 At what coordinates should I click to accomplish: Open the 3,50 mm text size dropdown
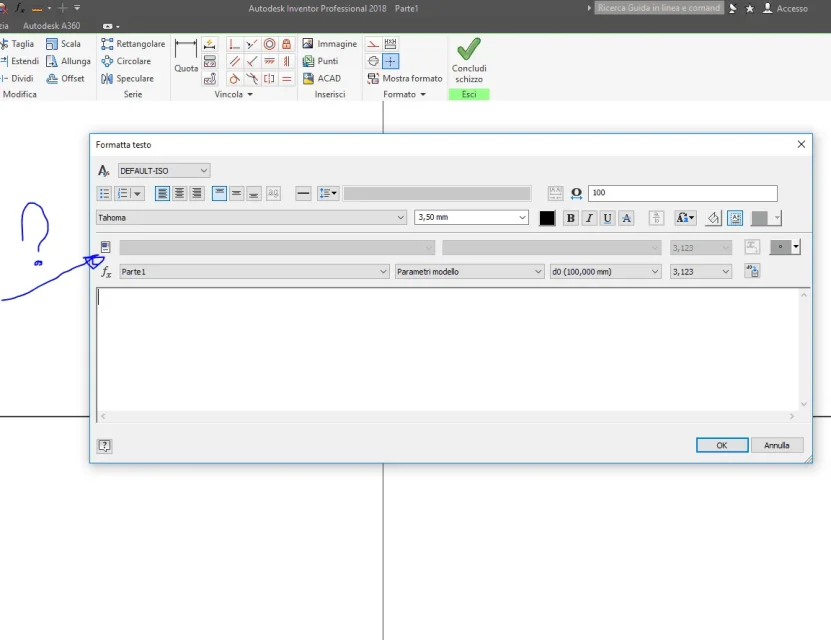pos(471,217)
